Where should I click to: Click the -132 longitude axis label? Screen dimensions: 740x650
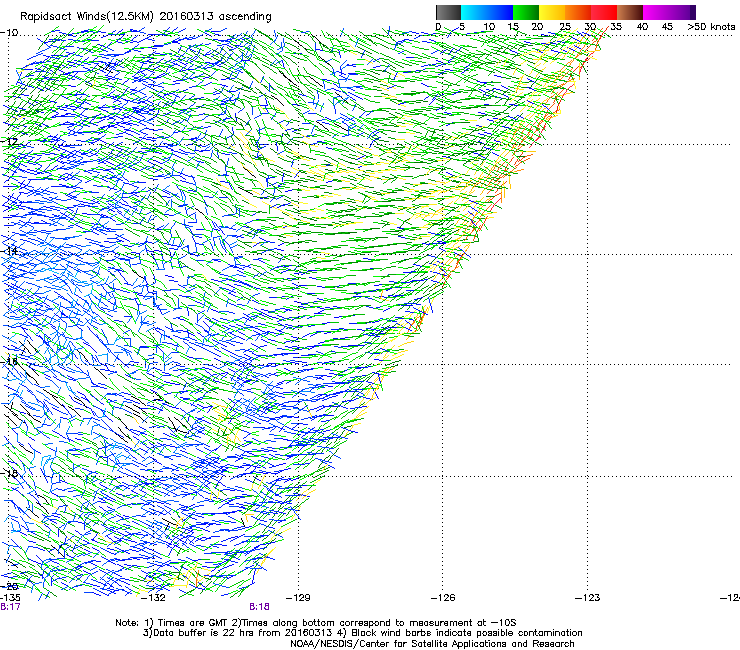(154, 598)
